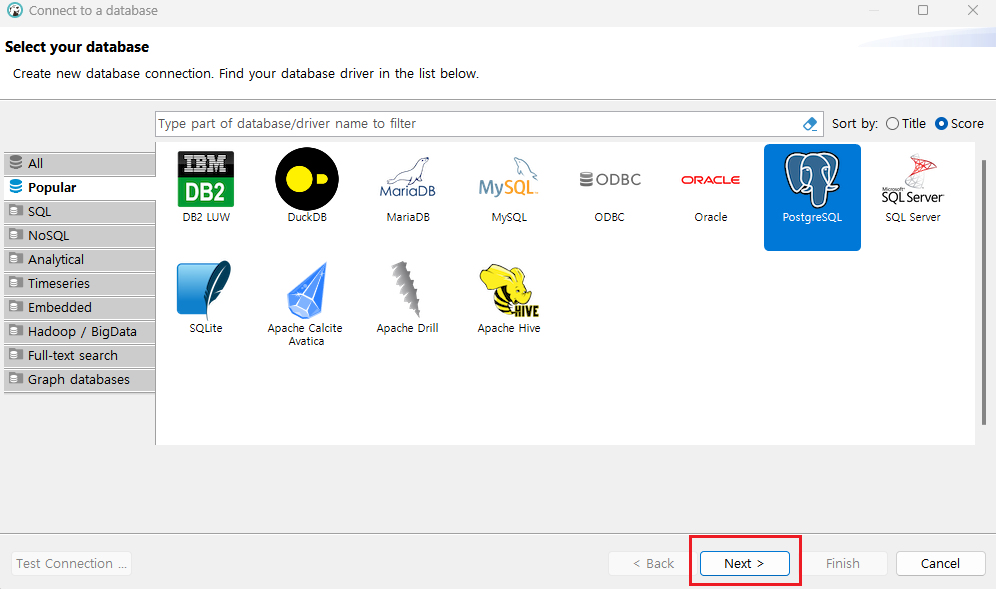Open the Timeseries category
The height and width of the screenshot is (589, 996).
(80, 283)
